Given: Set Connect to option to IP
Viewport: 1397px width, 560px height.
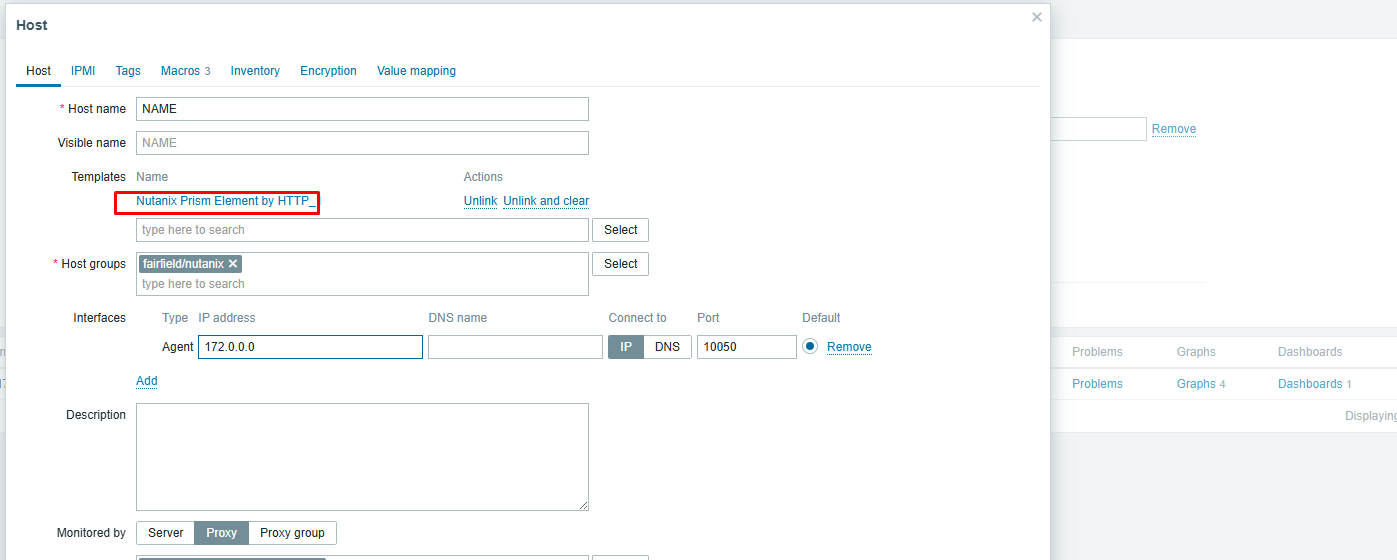Looking at the screenshot, I should pyautogui.click(x=626, y=347).
